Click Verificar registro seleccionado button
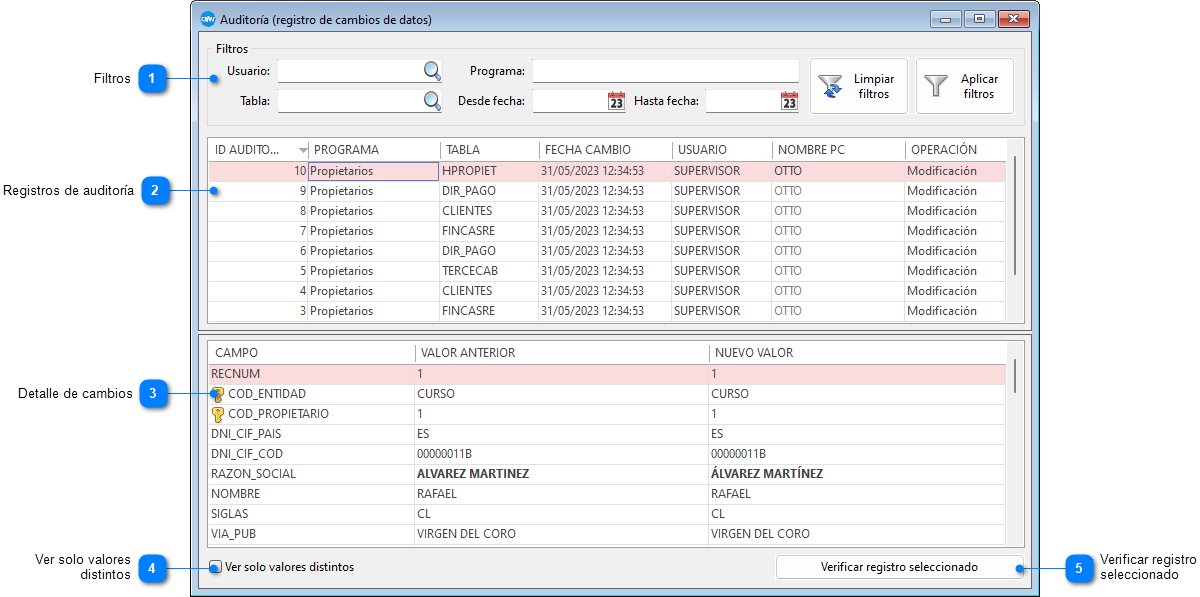This screenshot has width=1200, height=597. (x=899, y=567)
